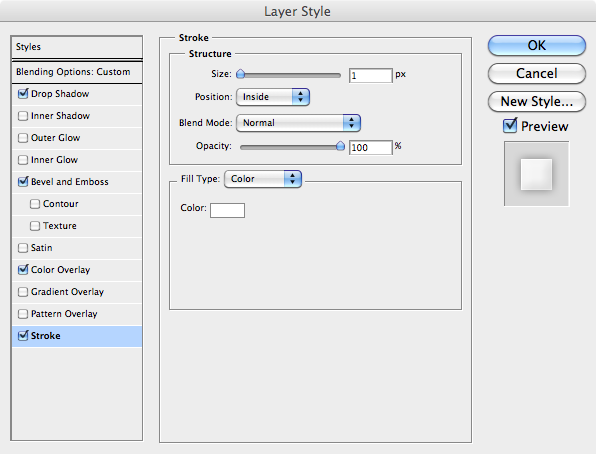Viewport: 596px width, 454px height.
Task: Select the Color Overlay style entry
Action: point(77,270)
